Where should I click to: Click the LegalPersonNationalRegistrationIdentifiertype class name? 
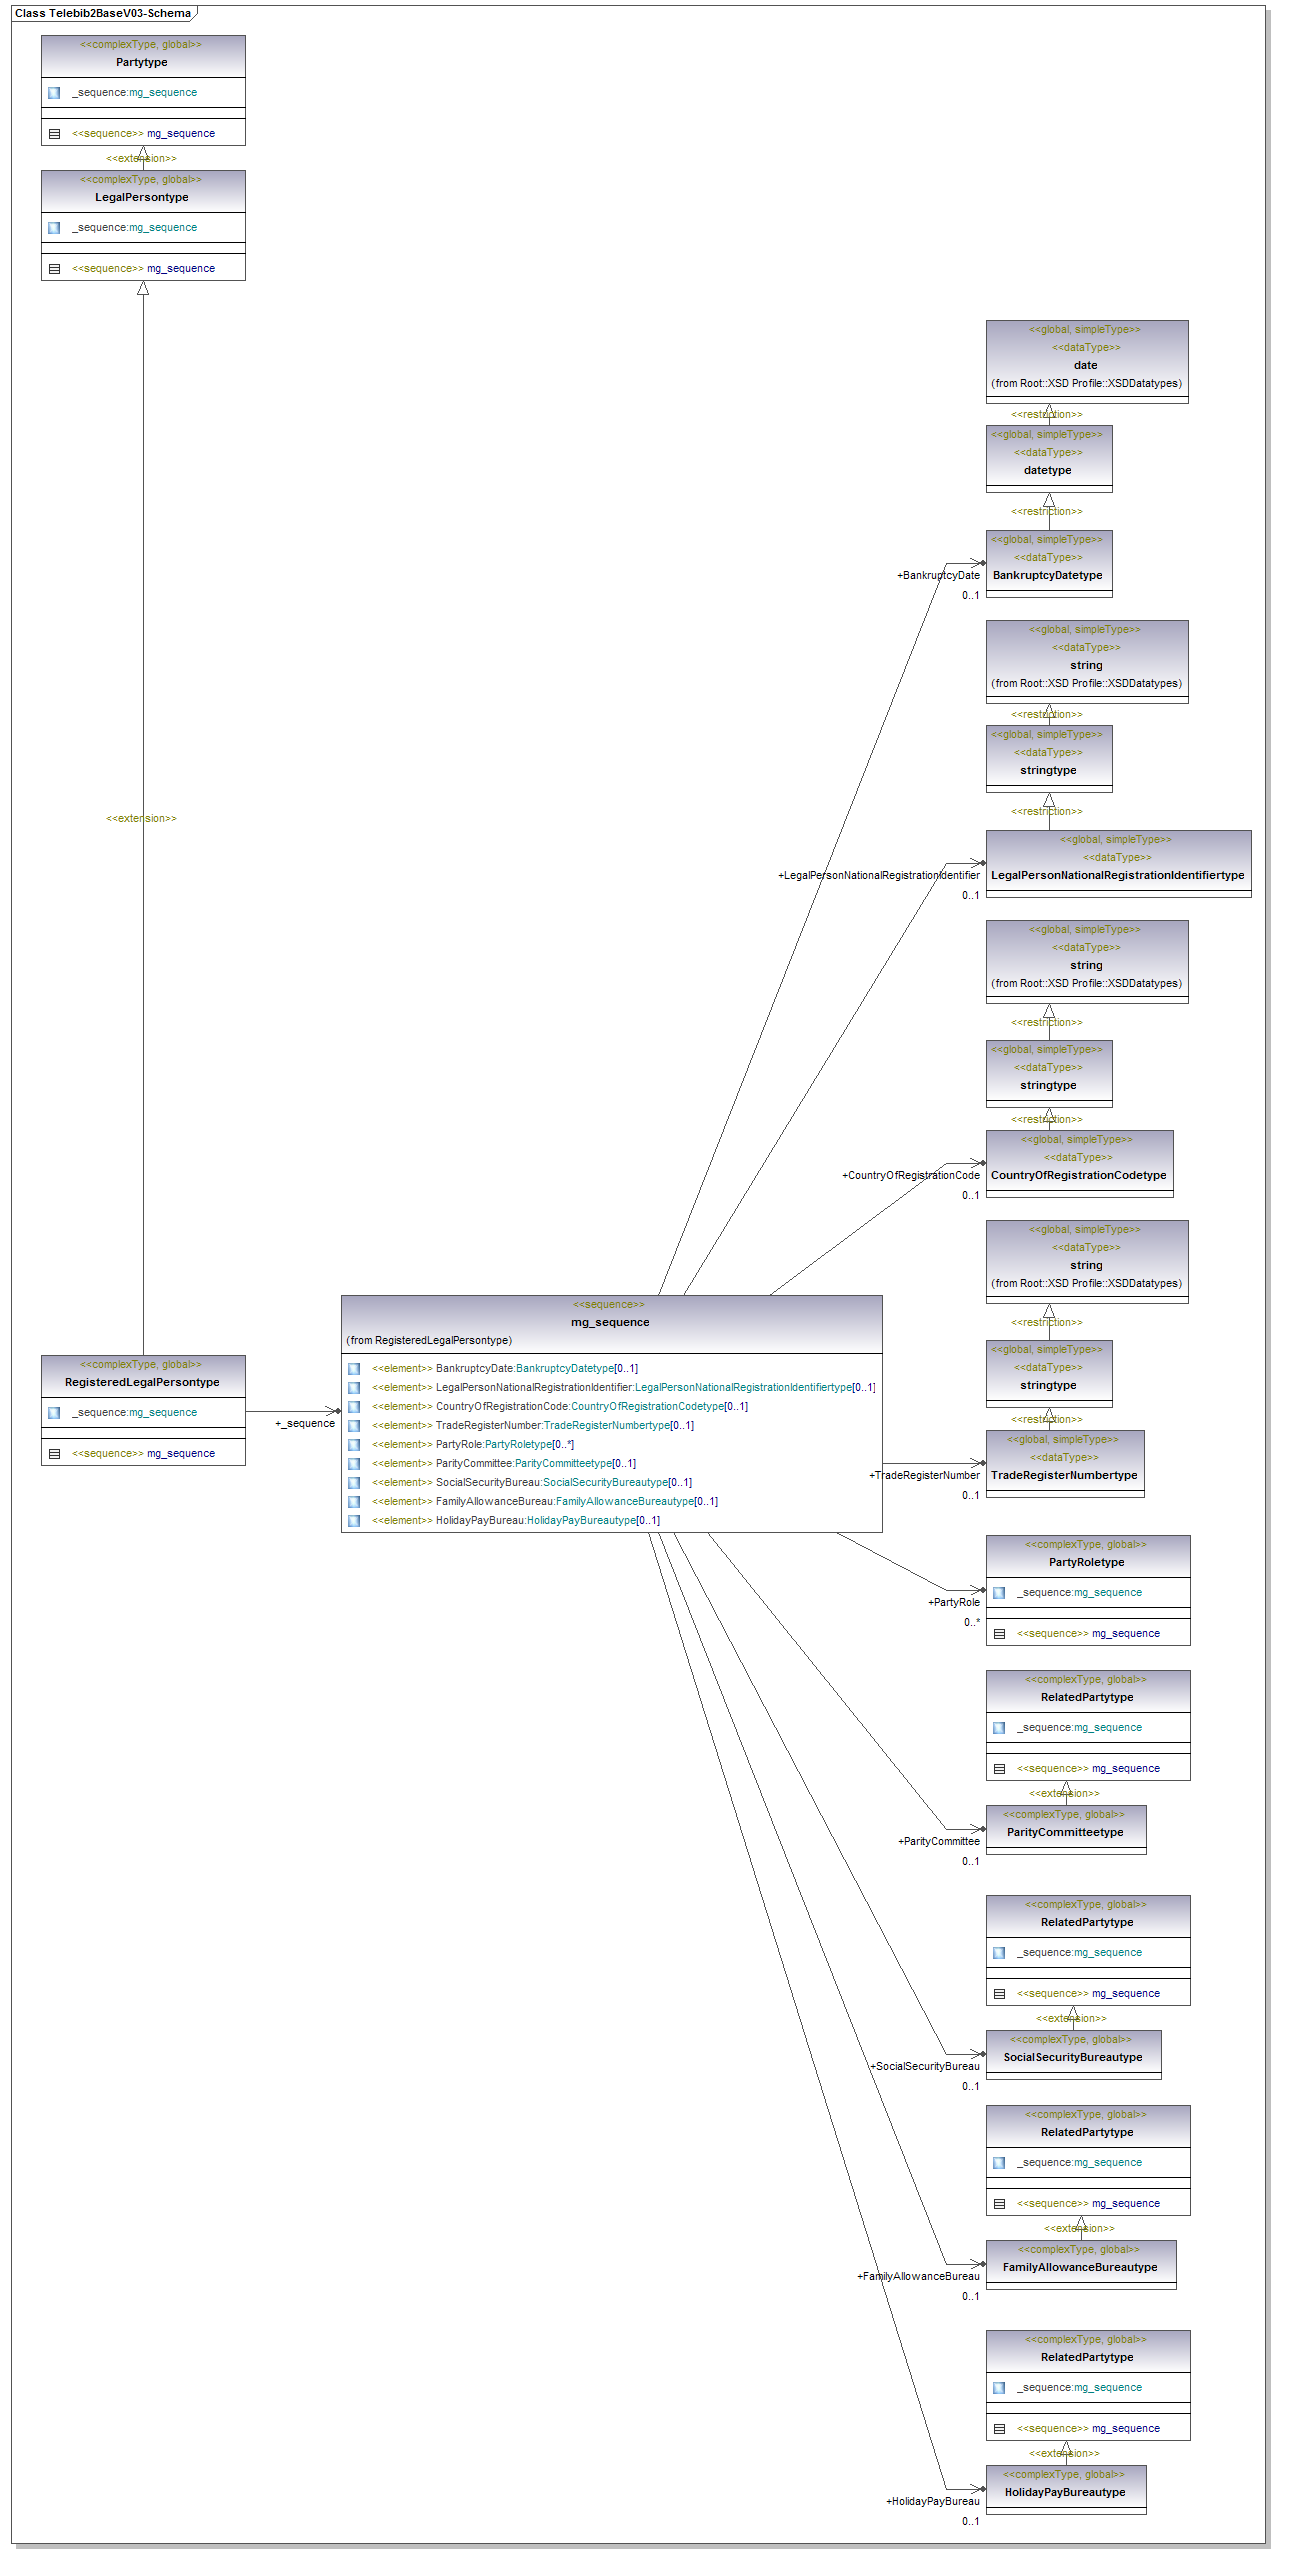tap(1117, 876)
